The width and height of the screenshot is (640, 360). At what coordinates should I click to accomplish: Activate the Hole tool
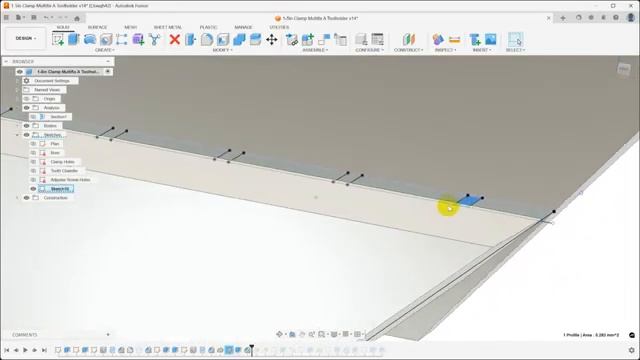106,40
